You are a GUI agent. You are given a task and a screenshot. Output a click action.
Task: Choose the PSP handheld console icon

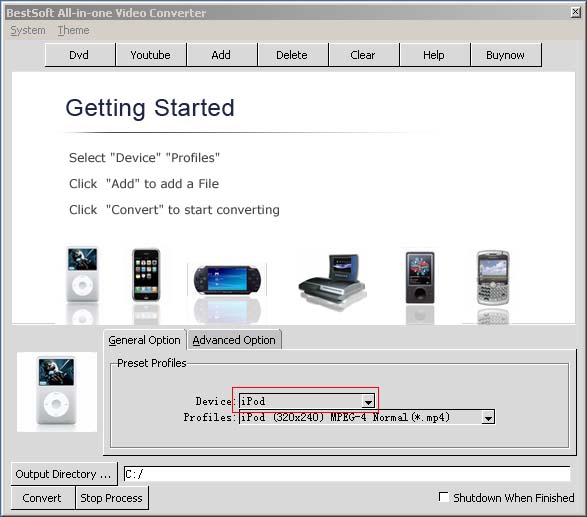(x=227, y=280)
